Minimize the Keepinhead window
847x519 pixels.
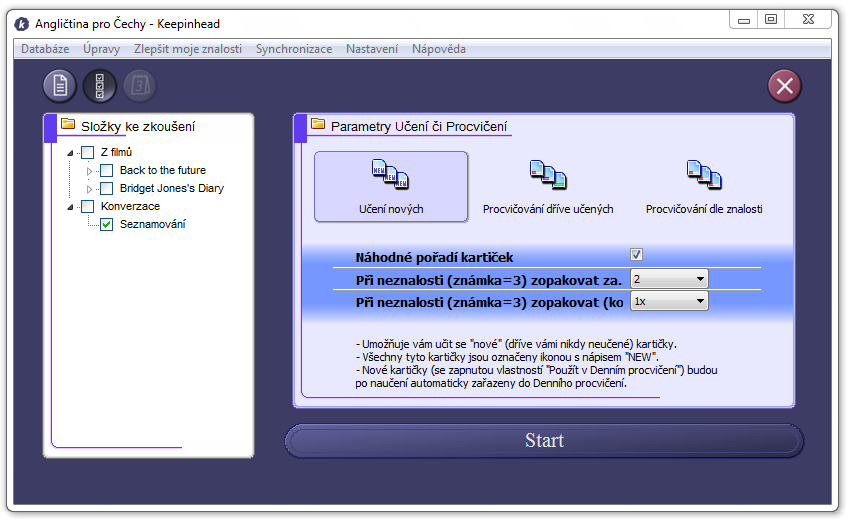point(744,21)
